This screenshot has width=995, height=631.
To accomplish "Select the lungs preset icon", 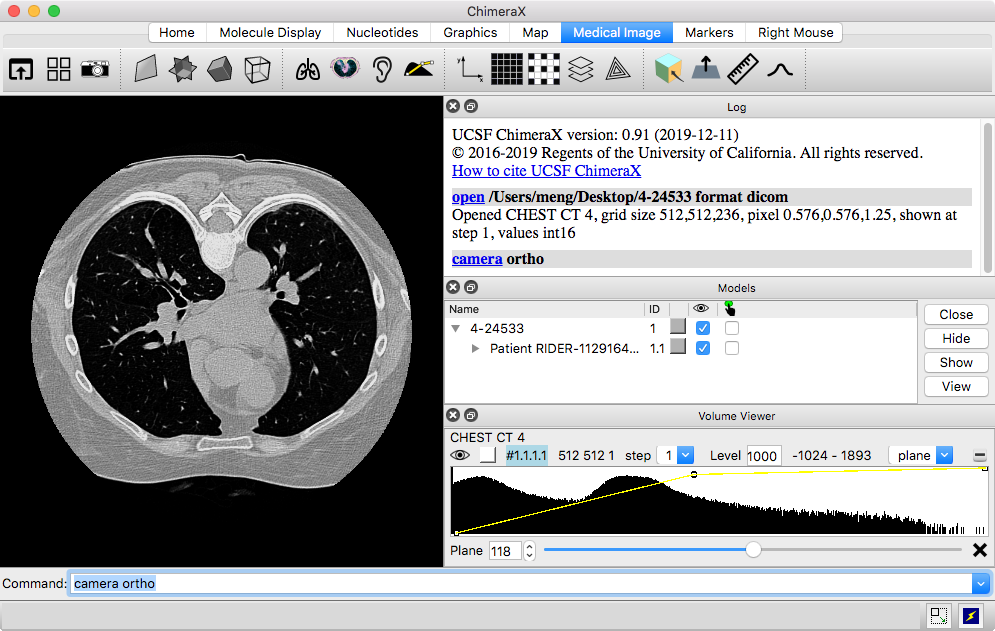I will (x=308, y=69).
